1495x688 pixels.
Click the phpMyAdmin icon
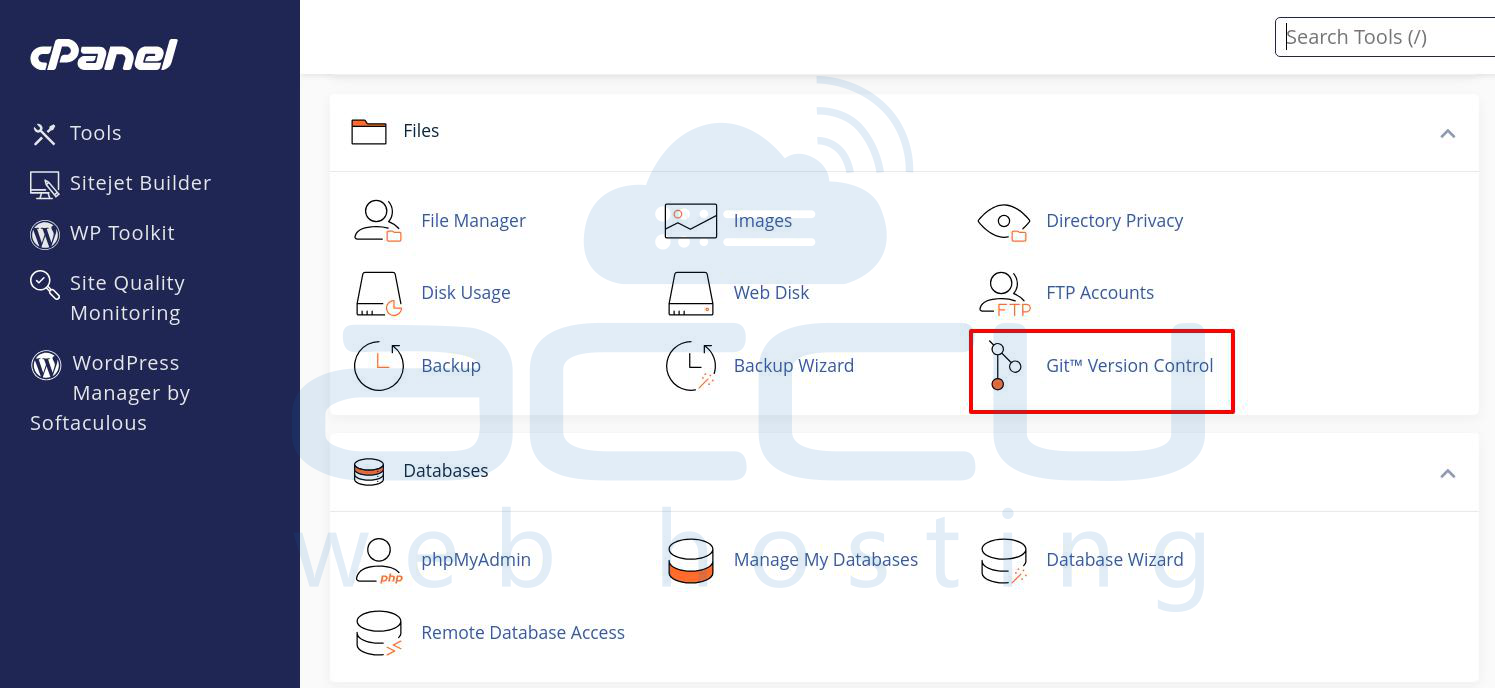379,561
